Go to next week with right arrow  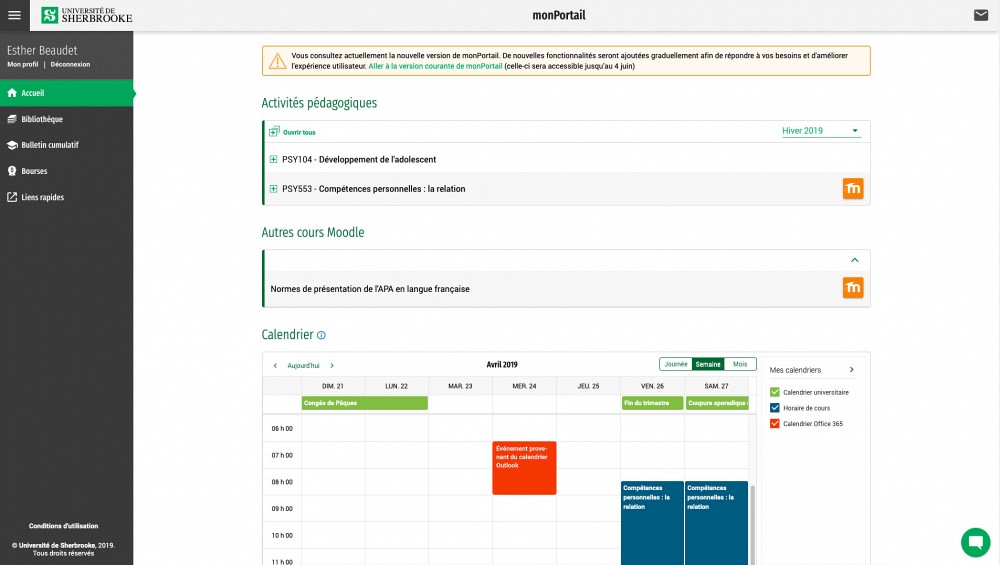332,366
